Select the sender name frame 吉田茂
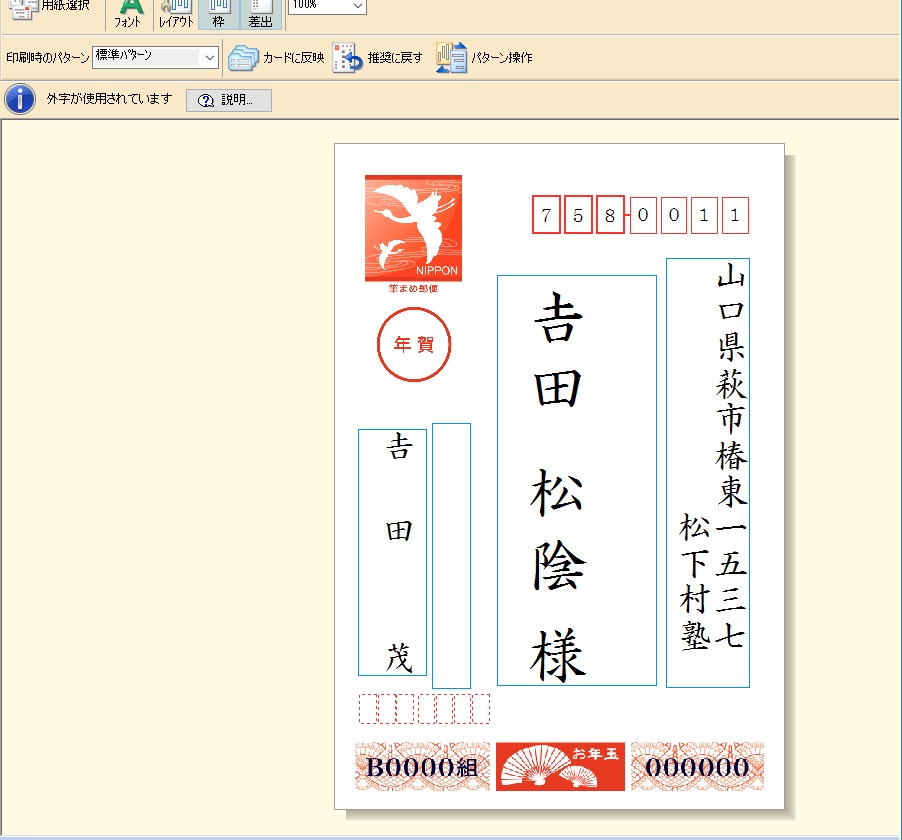 tap(393, 552)
